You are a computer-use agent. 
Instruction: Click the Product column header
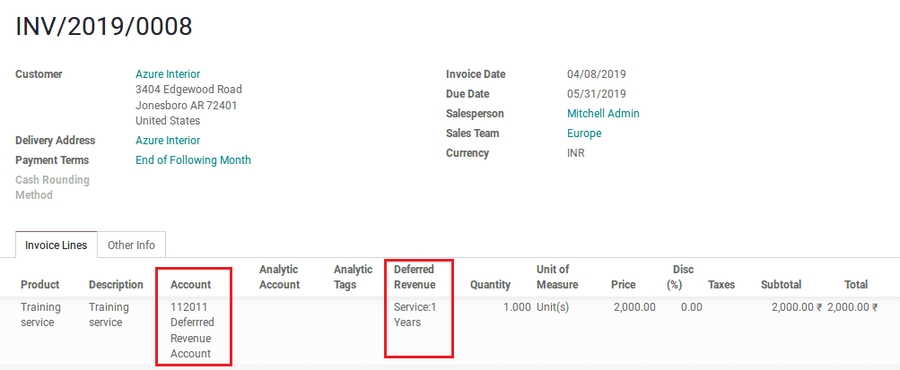[x=40, y=285]
